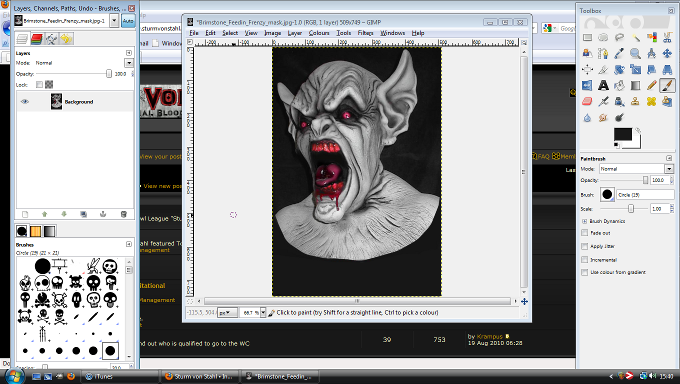
Task: Open the ruler unit px dropdown
Action: point(227,312)
